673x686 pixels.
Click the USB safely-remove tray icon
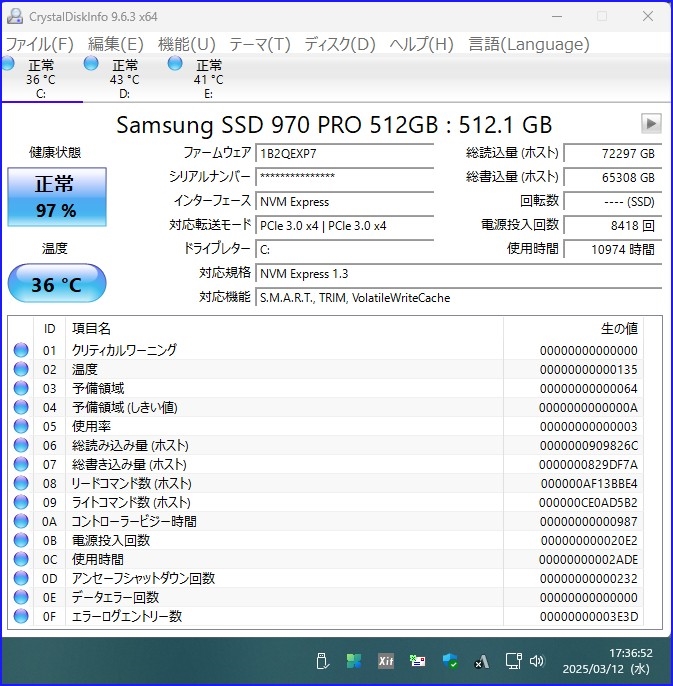(322, 661)
